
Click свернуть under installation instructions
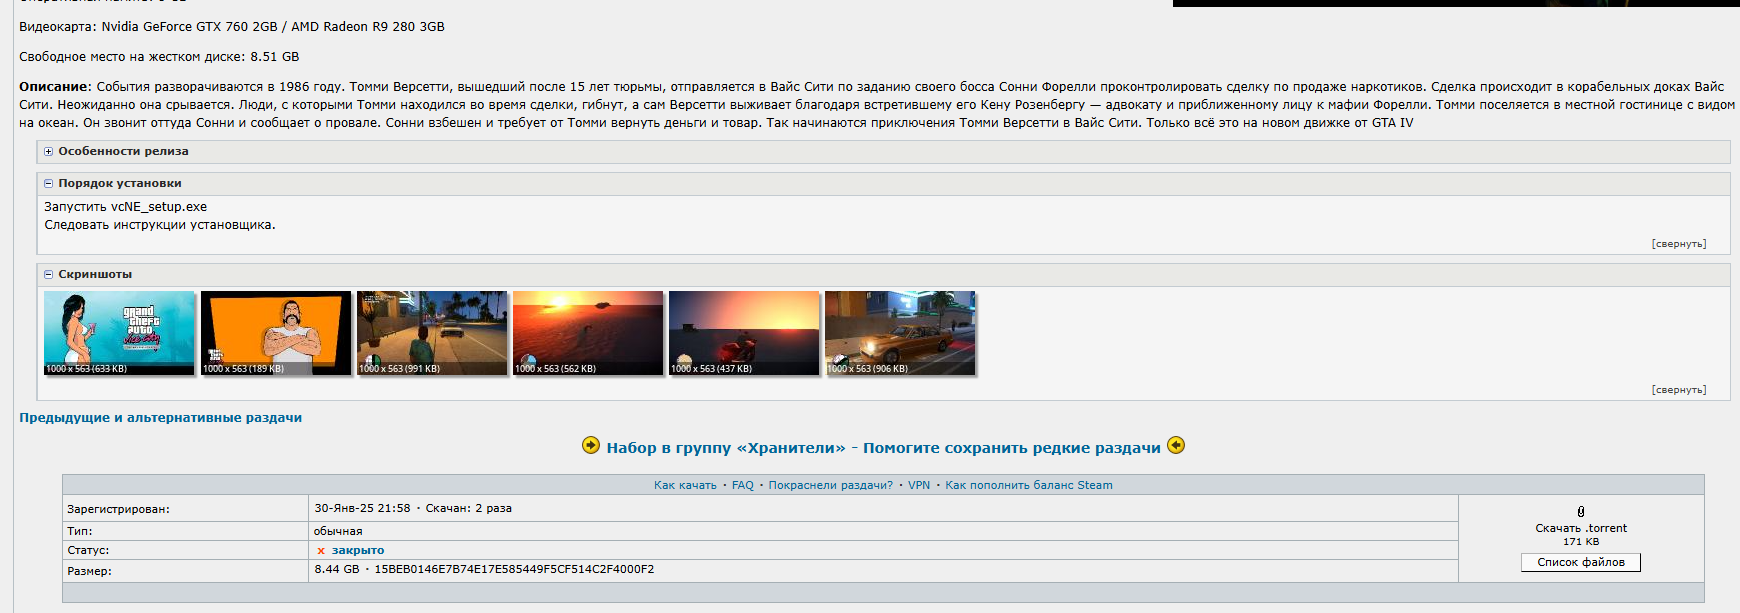(x=1679, y=244)
